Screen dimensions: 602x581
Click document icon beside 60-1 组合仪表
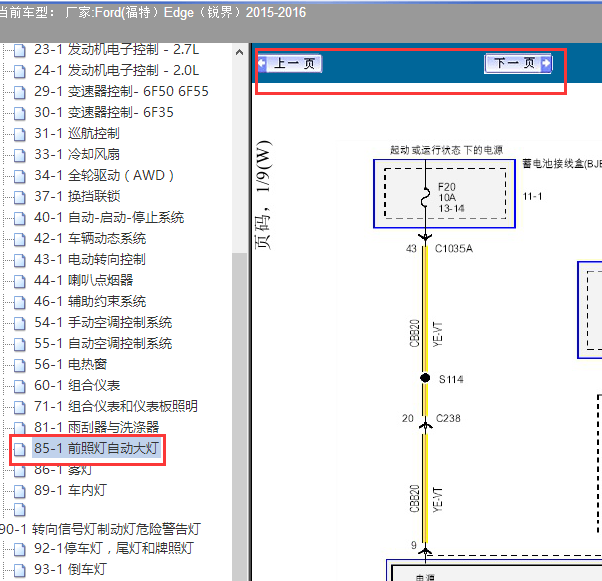tap(20, 386)
